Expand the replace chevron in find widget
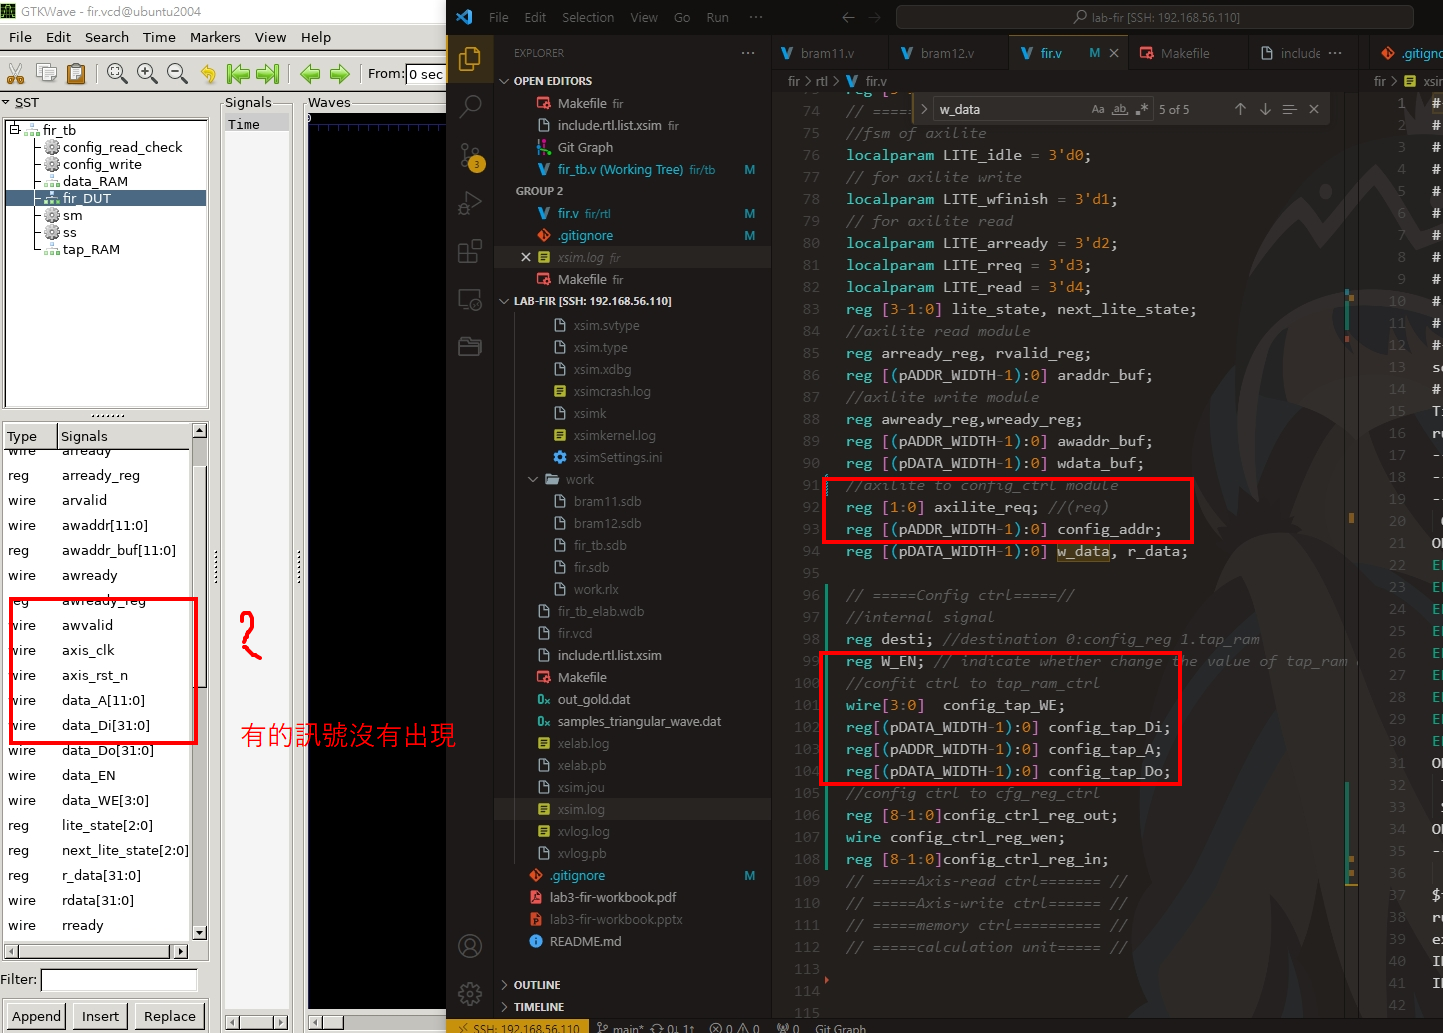The image size is (1443, 1033). click(924, 109)
